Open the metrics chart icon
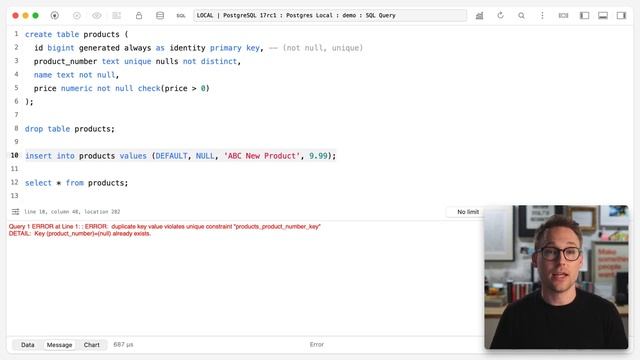The width and height of the screenshot is (640, 360). coord(480,16)
